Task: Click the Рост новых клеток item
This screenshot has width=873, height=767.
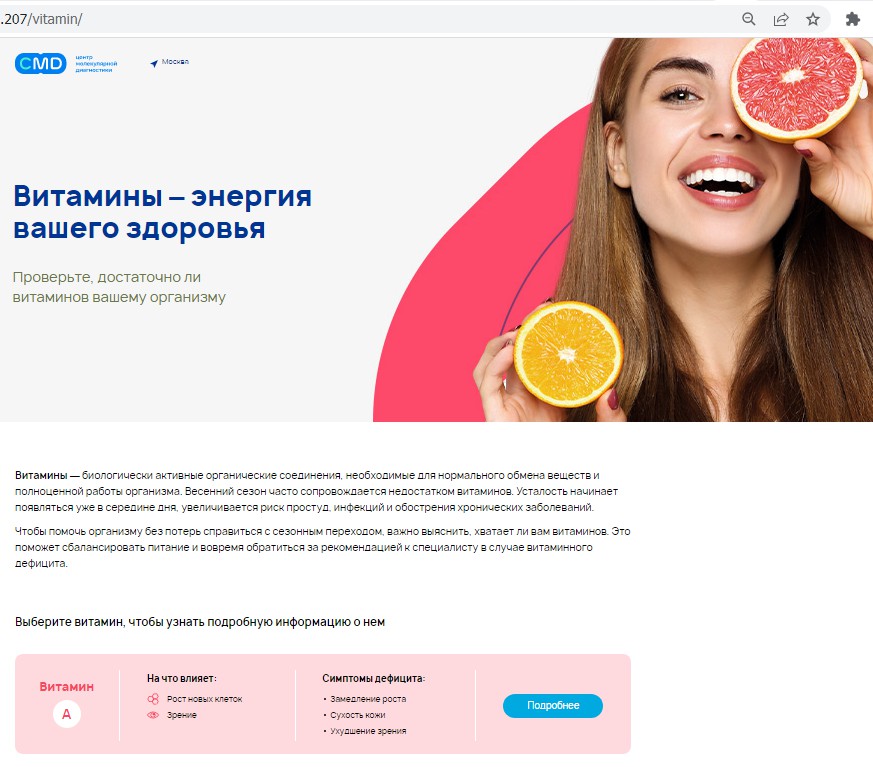Action: [204, 699]
